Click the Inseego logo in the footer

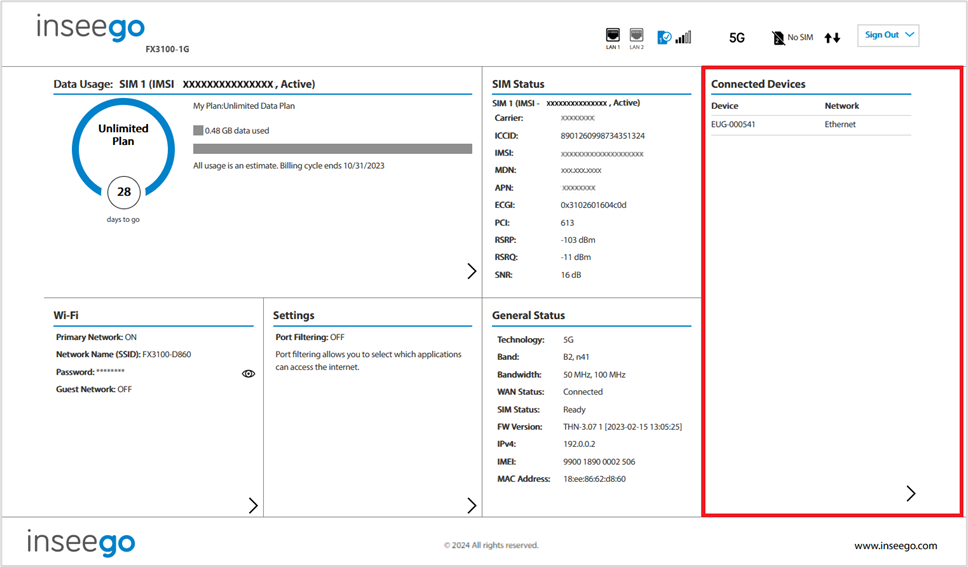tap(81, 542)
